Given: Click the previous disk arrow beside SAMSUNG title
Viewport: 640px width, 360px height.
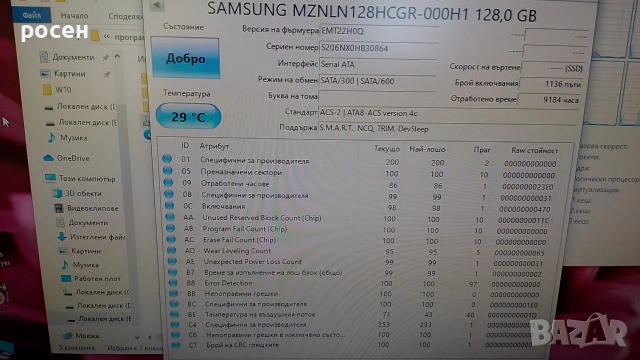Looking at the screenshot, I should (x=157, y=5).
